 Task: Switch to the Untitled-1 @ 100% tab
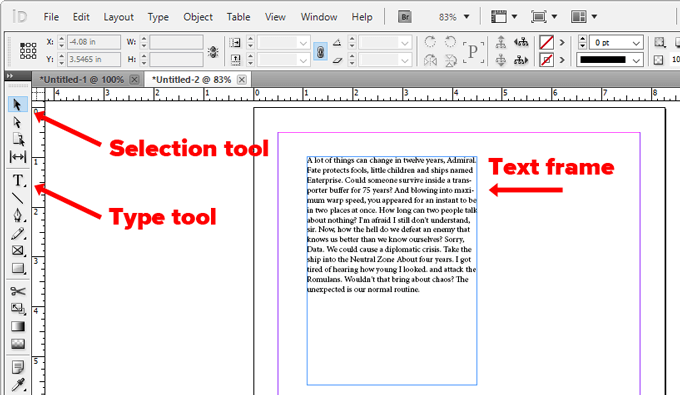82,80
